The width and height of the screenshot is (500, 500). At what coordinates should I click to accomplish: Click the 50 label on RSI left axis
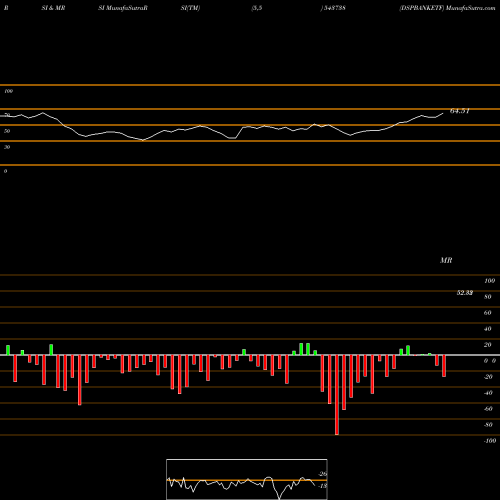coord(7,131)
